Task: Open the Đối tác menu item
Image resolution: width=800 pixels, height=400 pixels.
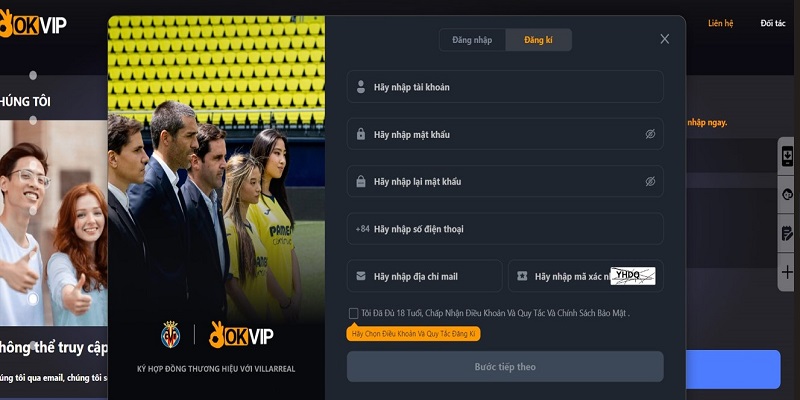Action: [773, 23]
